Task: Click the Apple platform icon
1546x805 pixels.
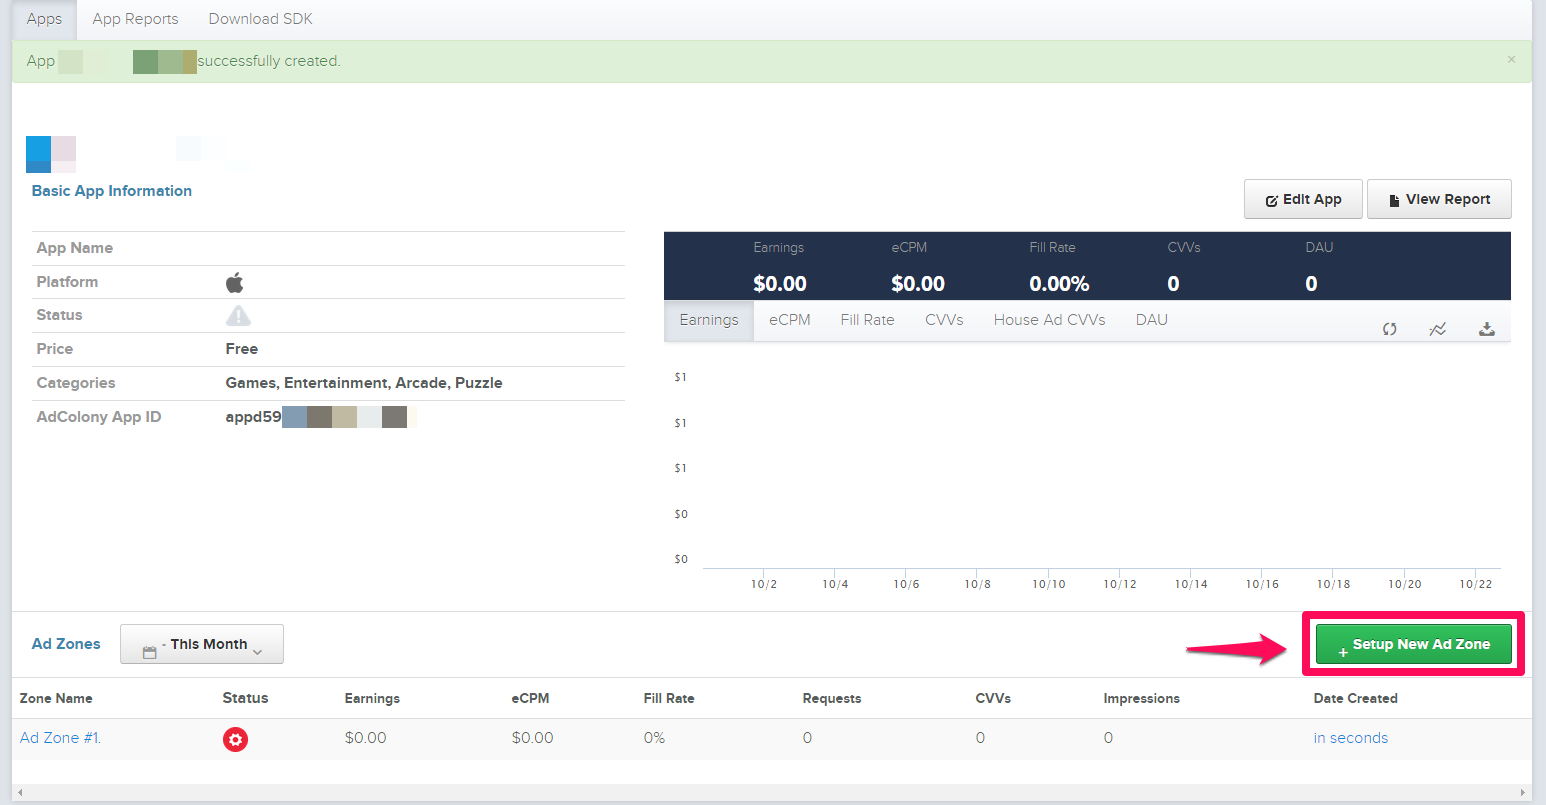Action: coord(235,283)
